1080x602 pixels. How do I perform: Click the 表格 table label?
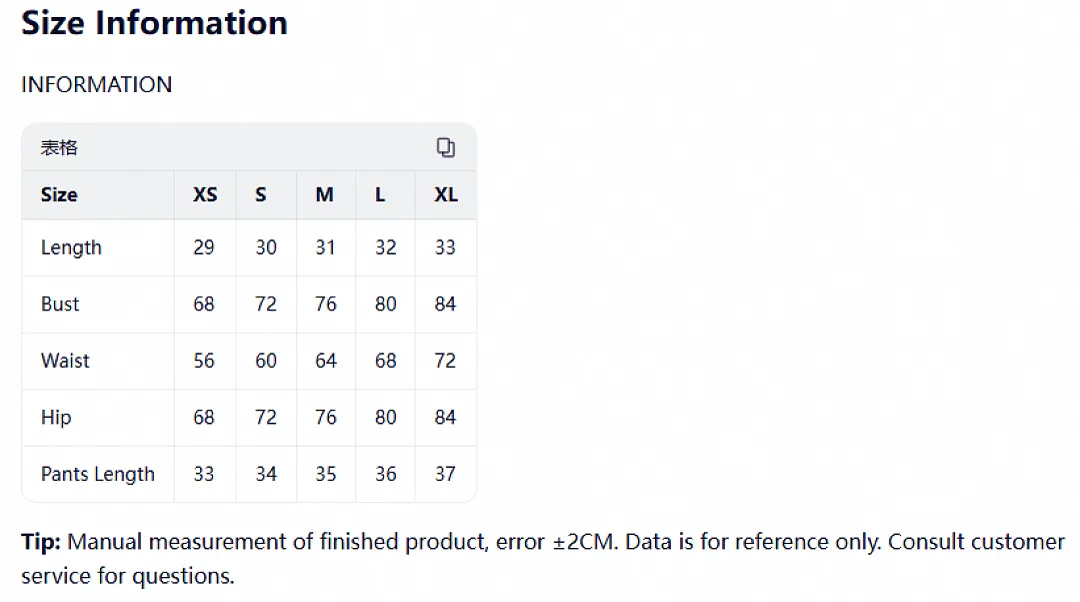coord(59,147)
